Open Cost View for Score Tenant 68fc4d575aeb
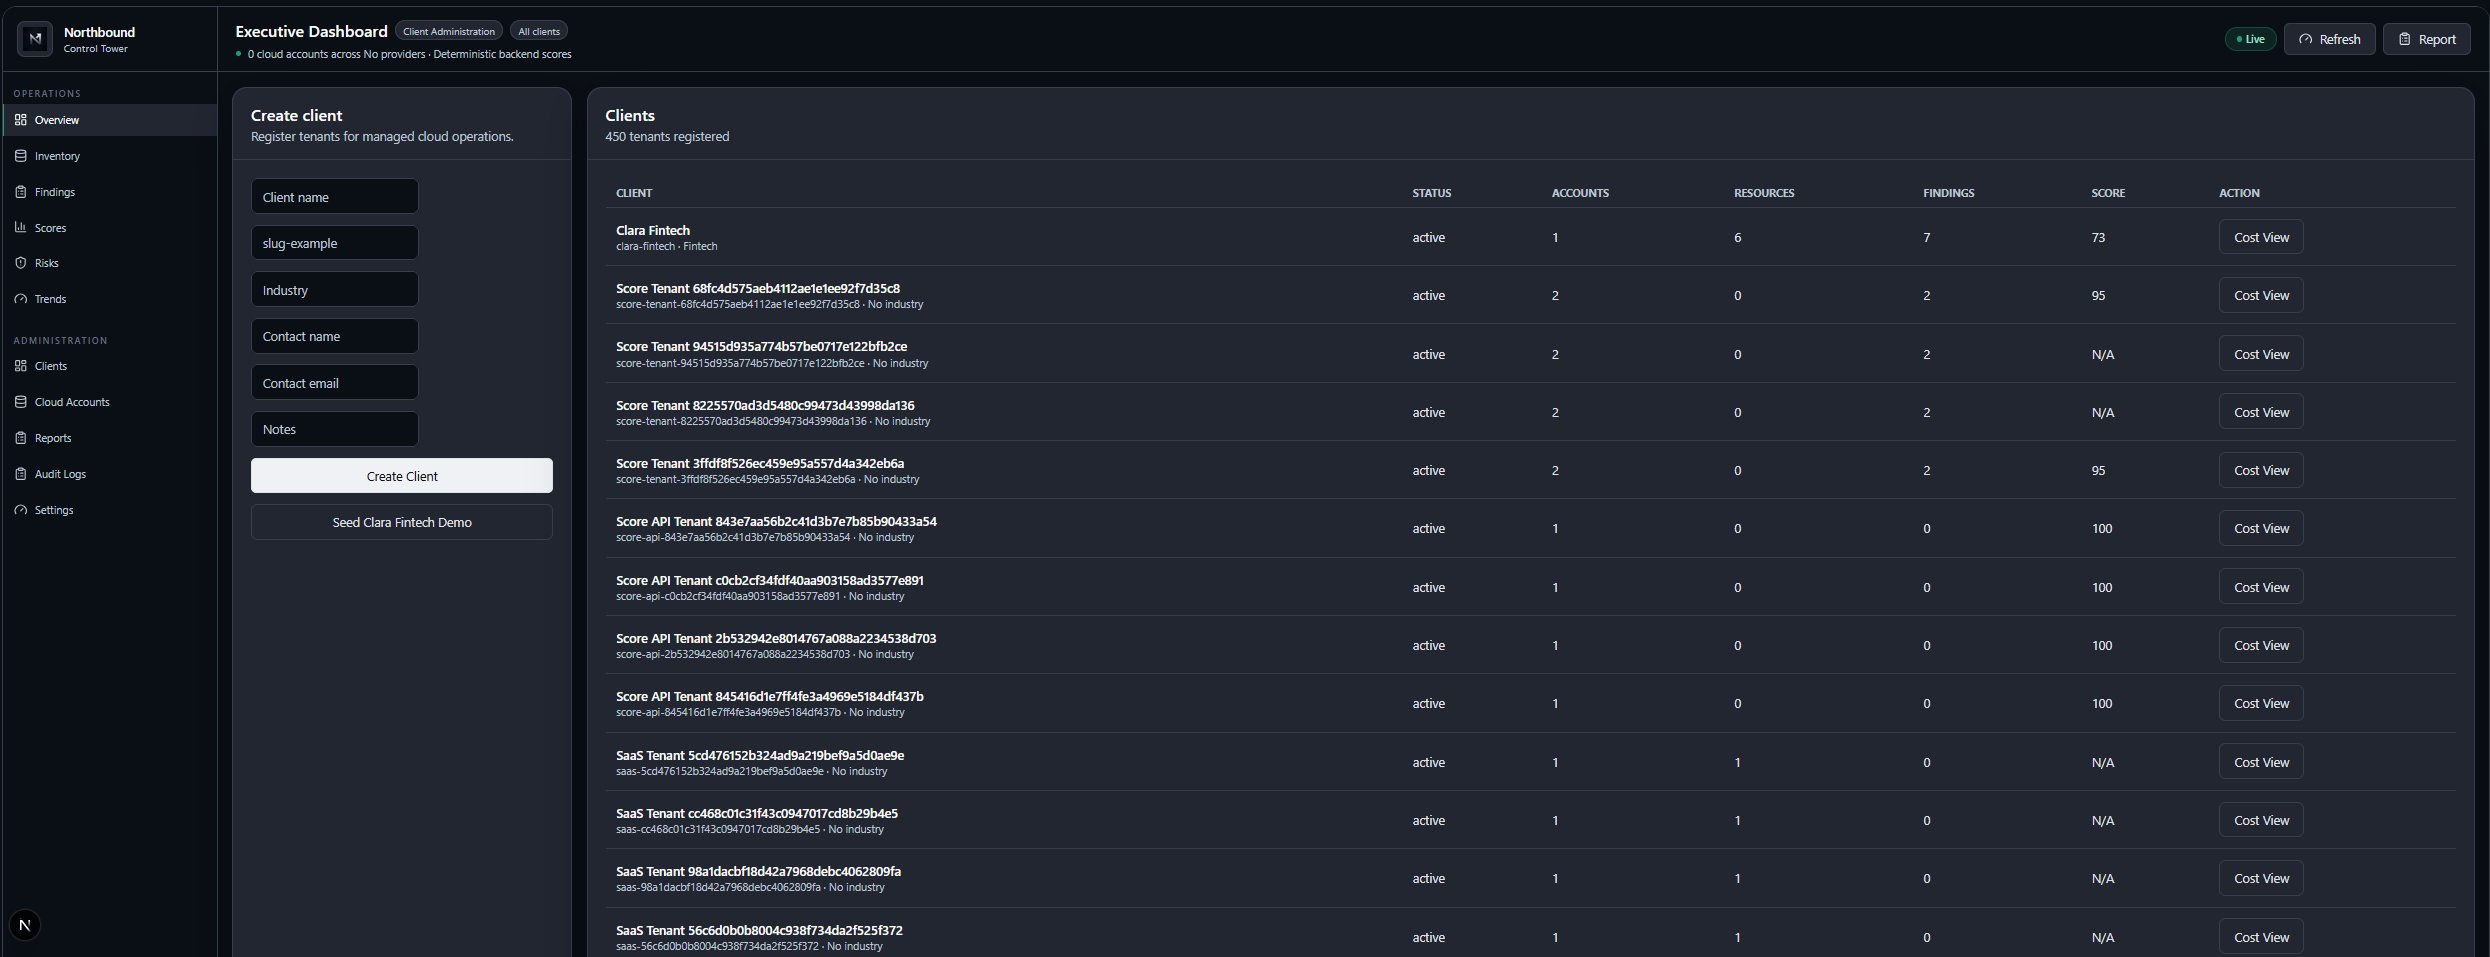Image resolution: width=2490 pixels, height=957 pixels. (x=2260, y=295)
